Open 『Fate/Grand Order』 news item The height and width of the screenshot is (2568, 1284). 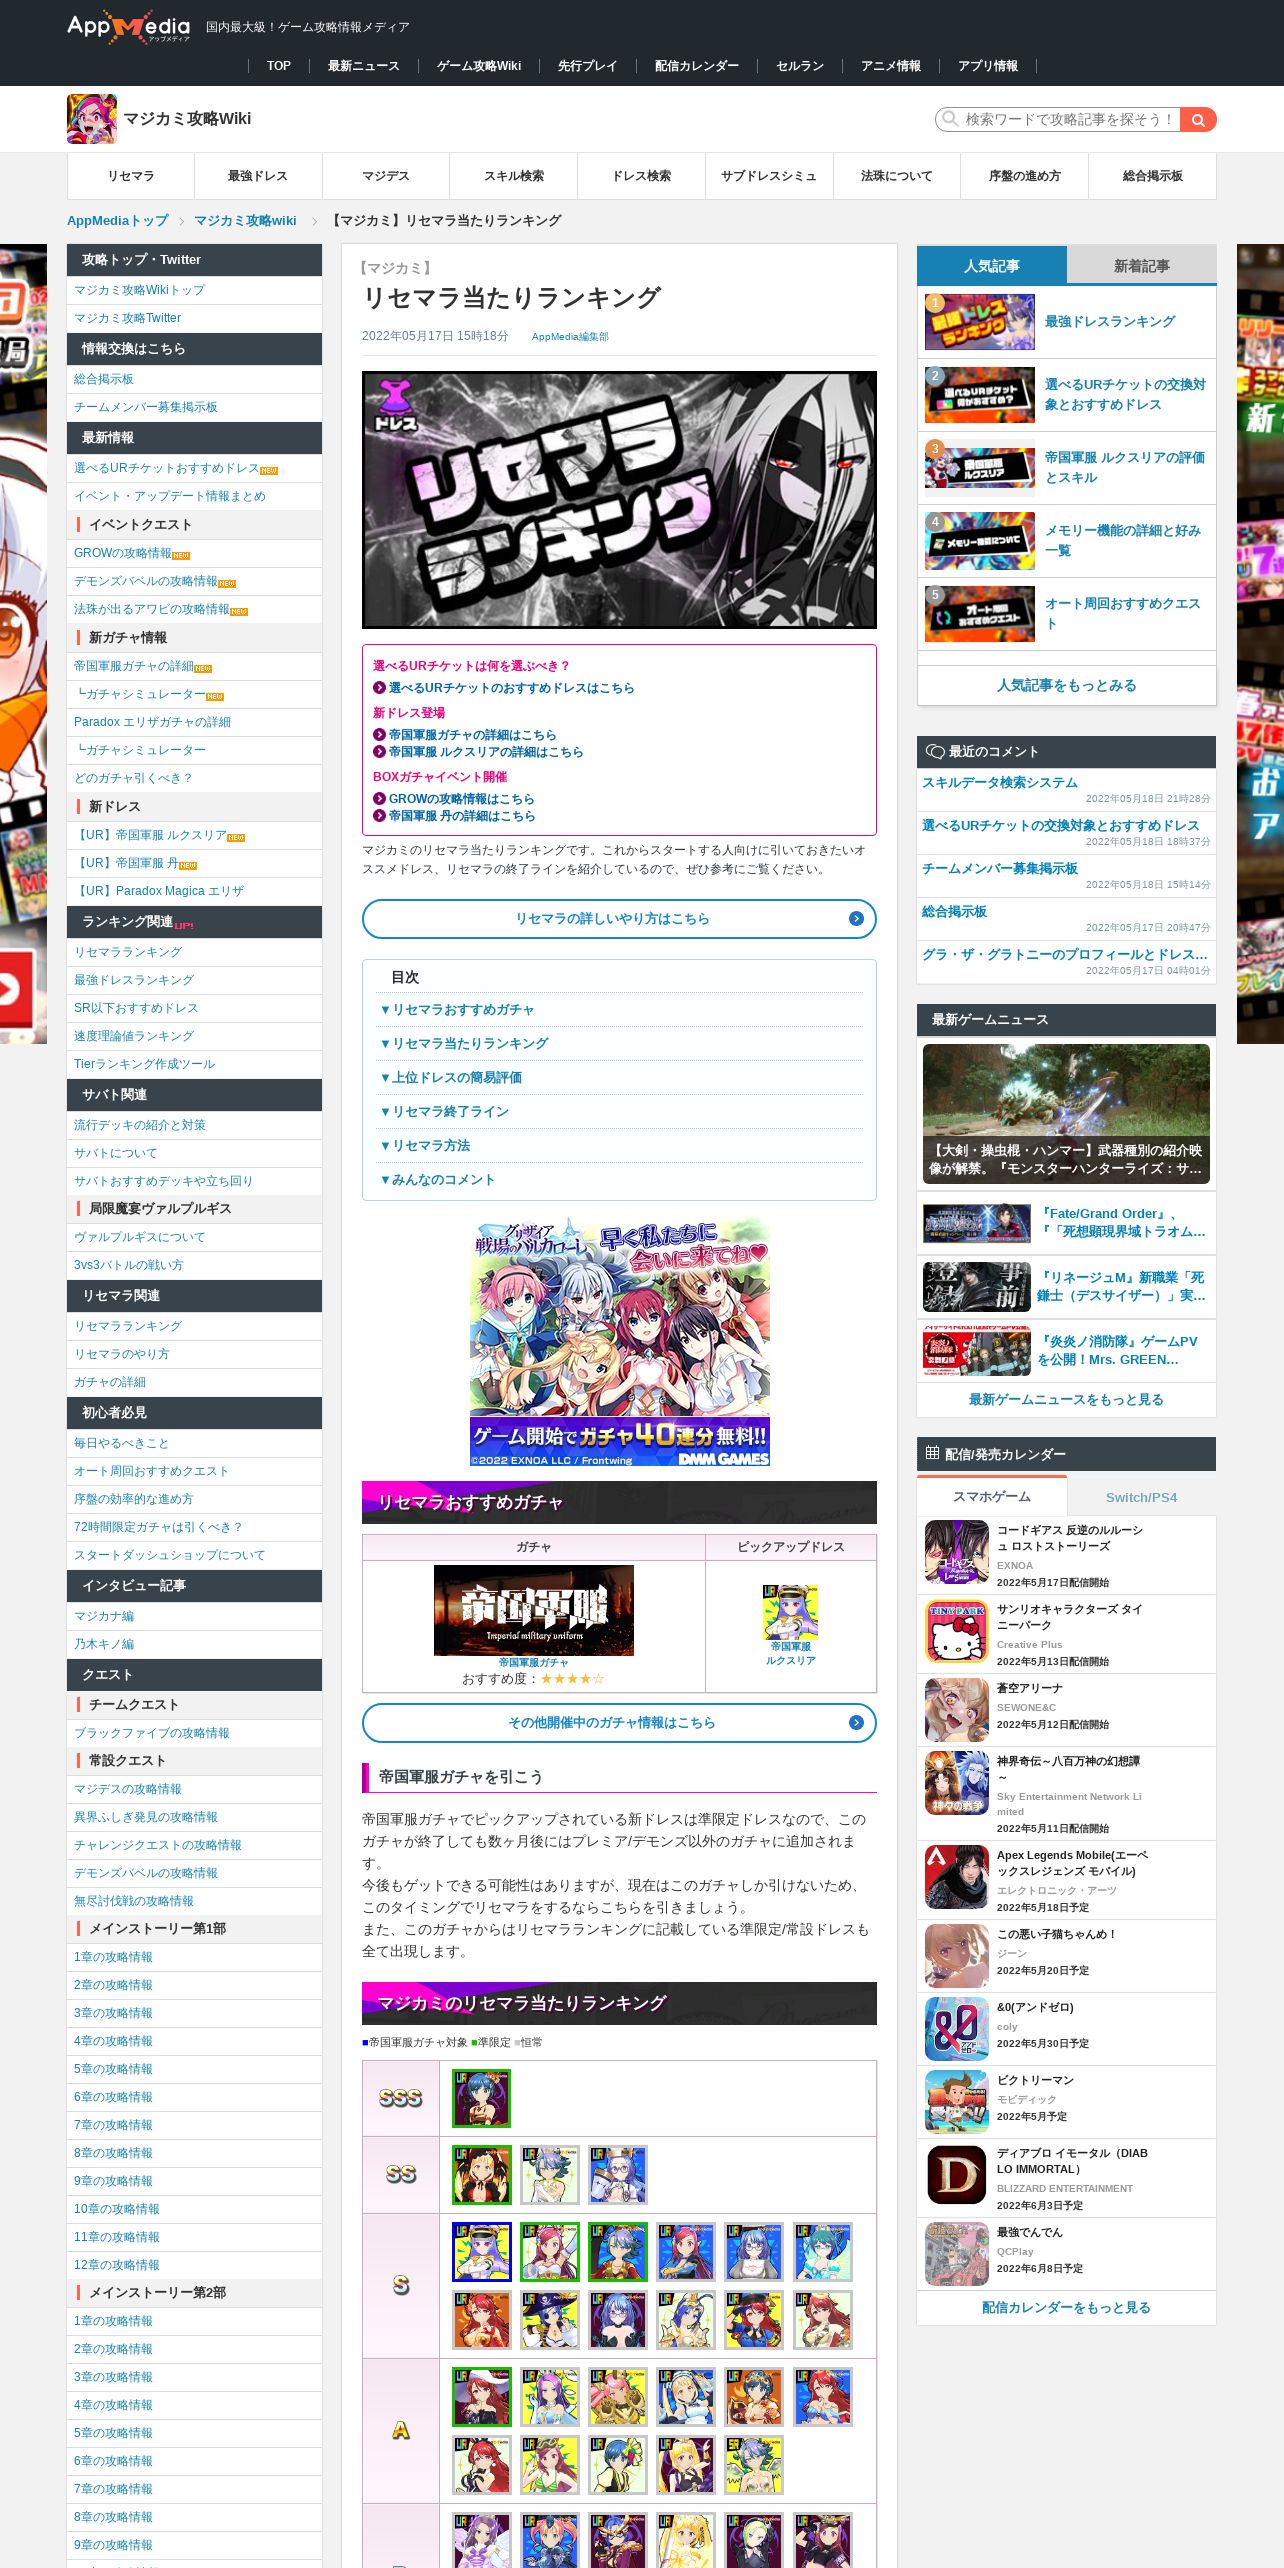(x=1066, y=1223)
